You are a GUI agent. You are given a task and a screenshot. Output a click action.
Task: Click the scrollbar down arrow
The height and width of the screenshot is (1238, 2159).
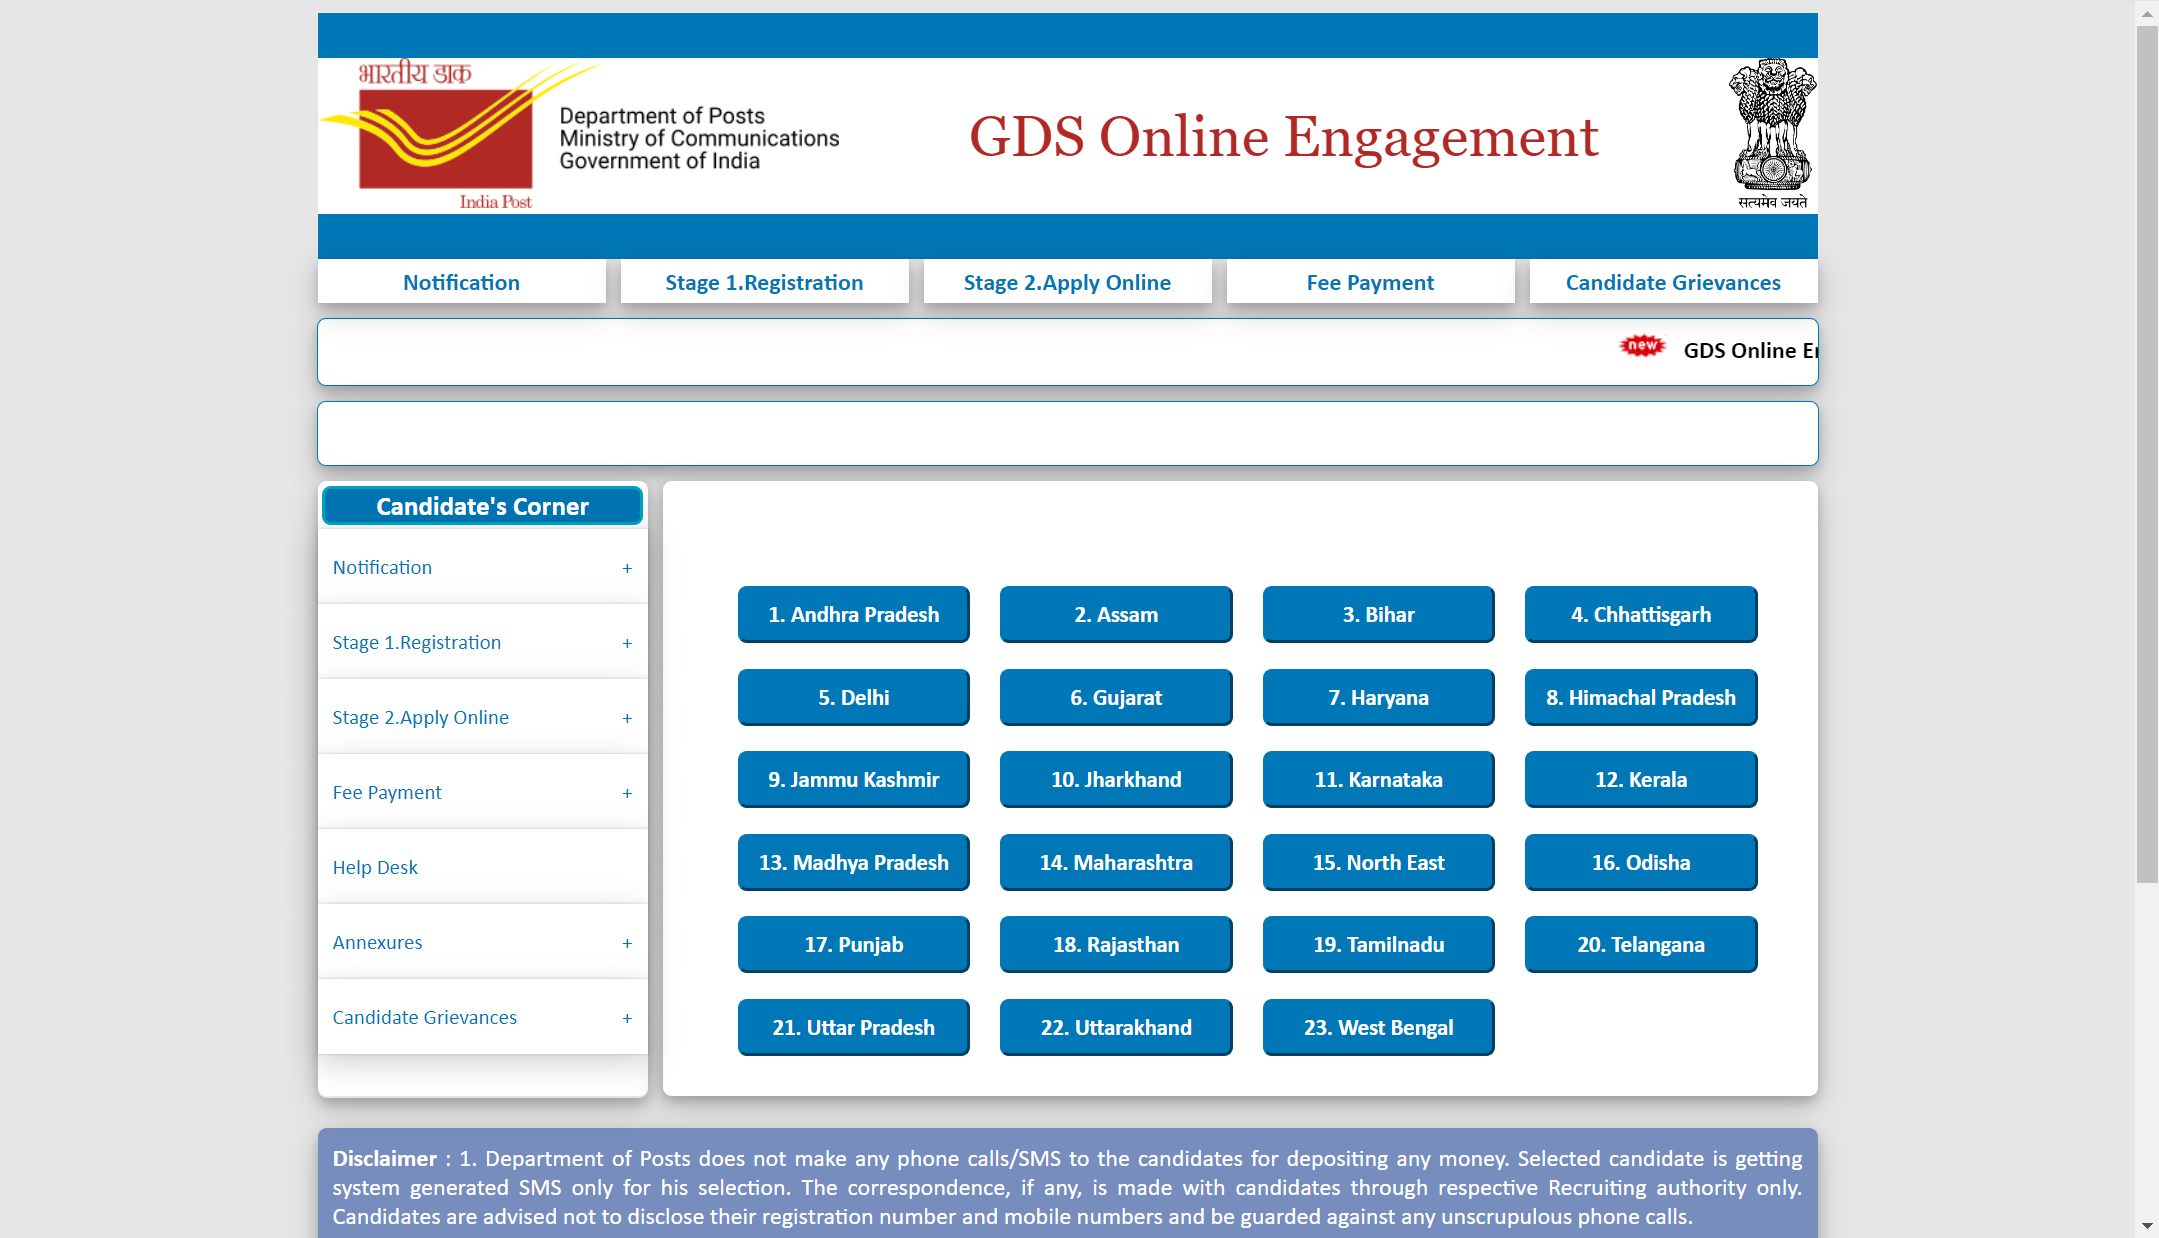pyautogui.click(x=2147, y=1226)
